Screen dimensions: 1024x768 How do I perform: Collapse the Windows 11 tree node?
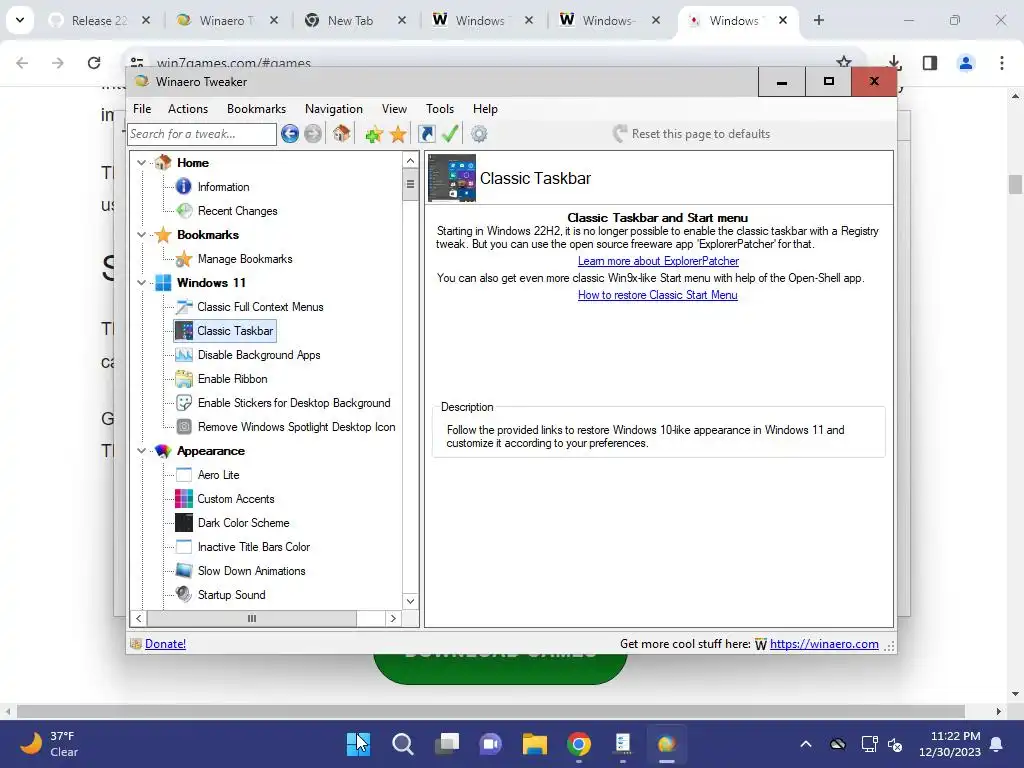point(141,283)
